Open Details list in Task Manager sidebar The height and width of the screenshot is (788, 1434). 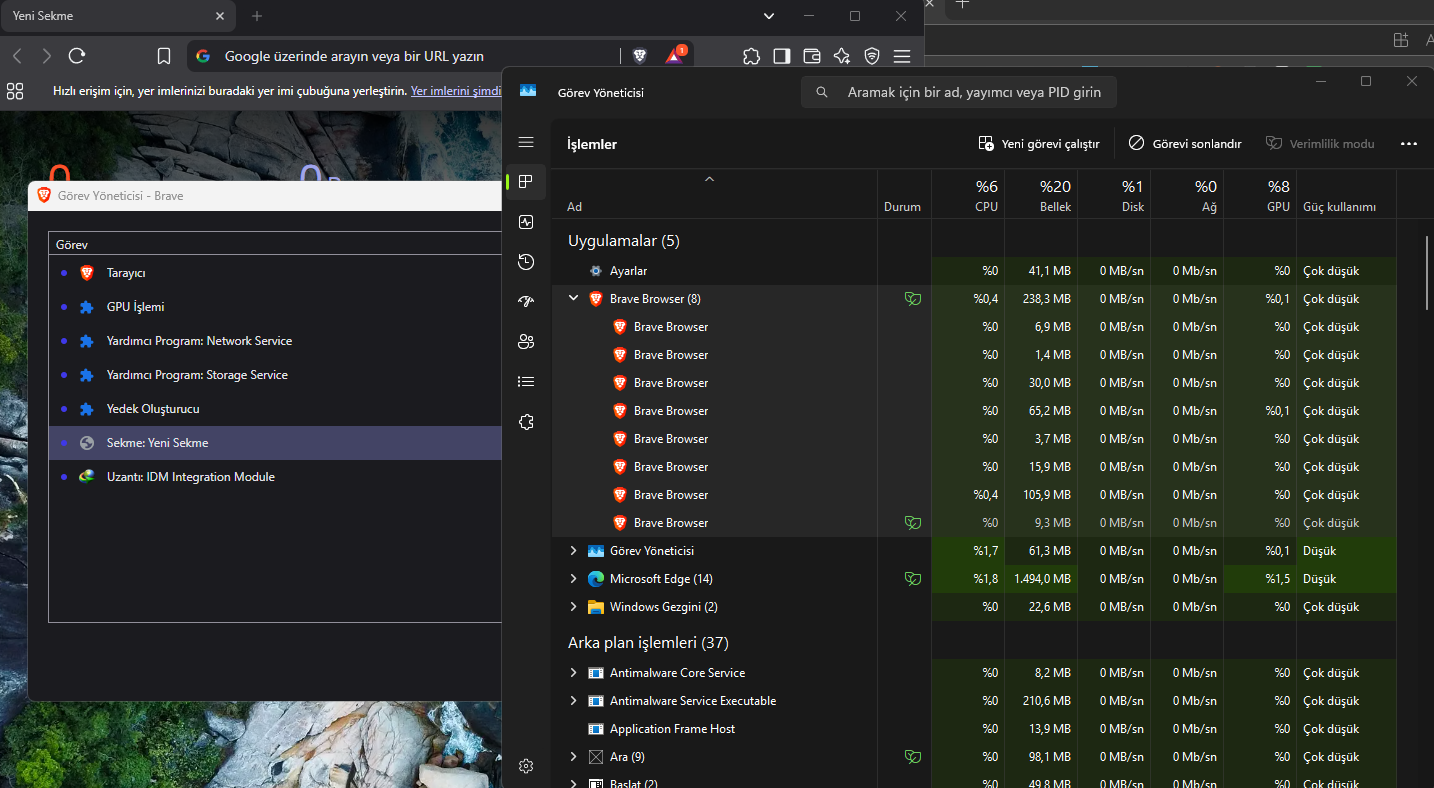pos(526,382)
